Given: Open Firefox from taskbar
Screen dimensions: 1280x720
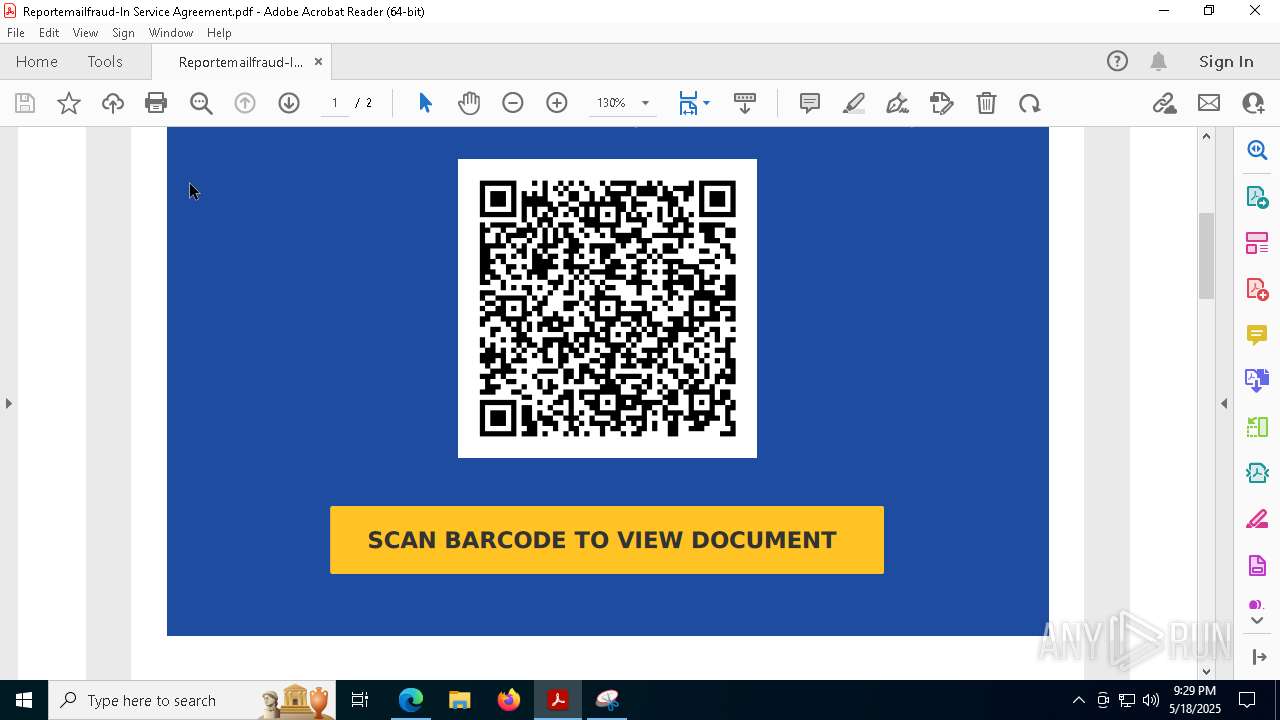Looking at the screenshot, I should [x=509, y=700].
